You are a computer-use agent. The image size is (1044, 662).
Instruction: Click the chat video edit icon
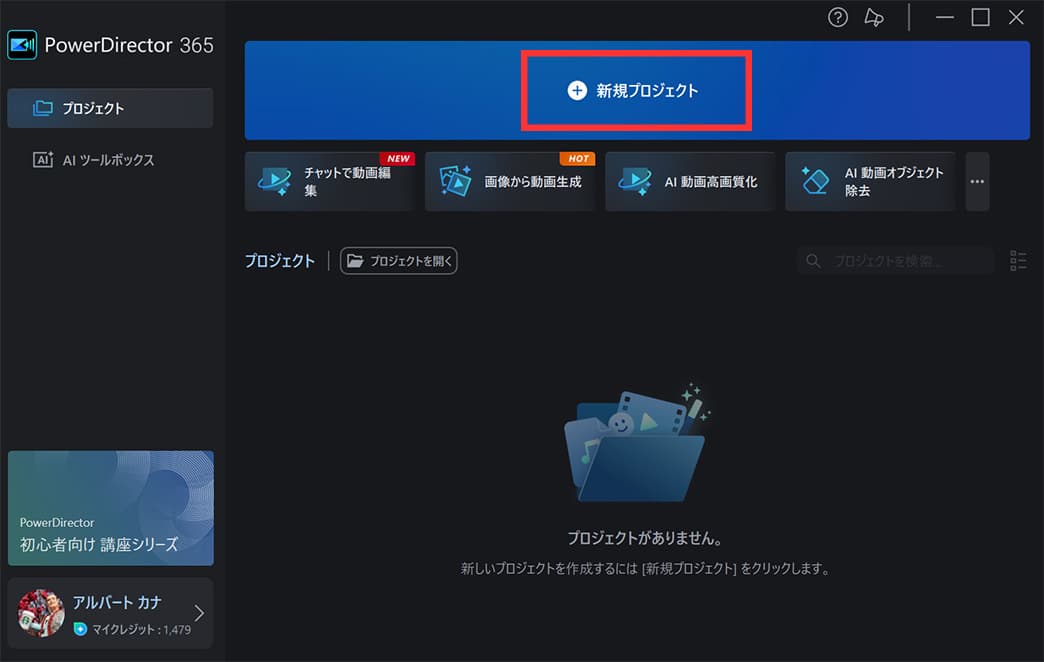point(274,180)
